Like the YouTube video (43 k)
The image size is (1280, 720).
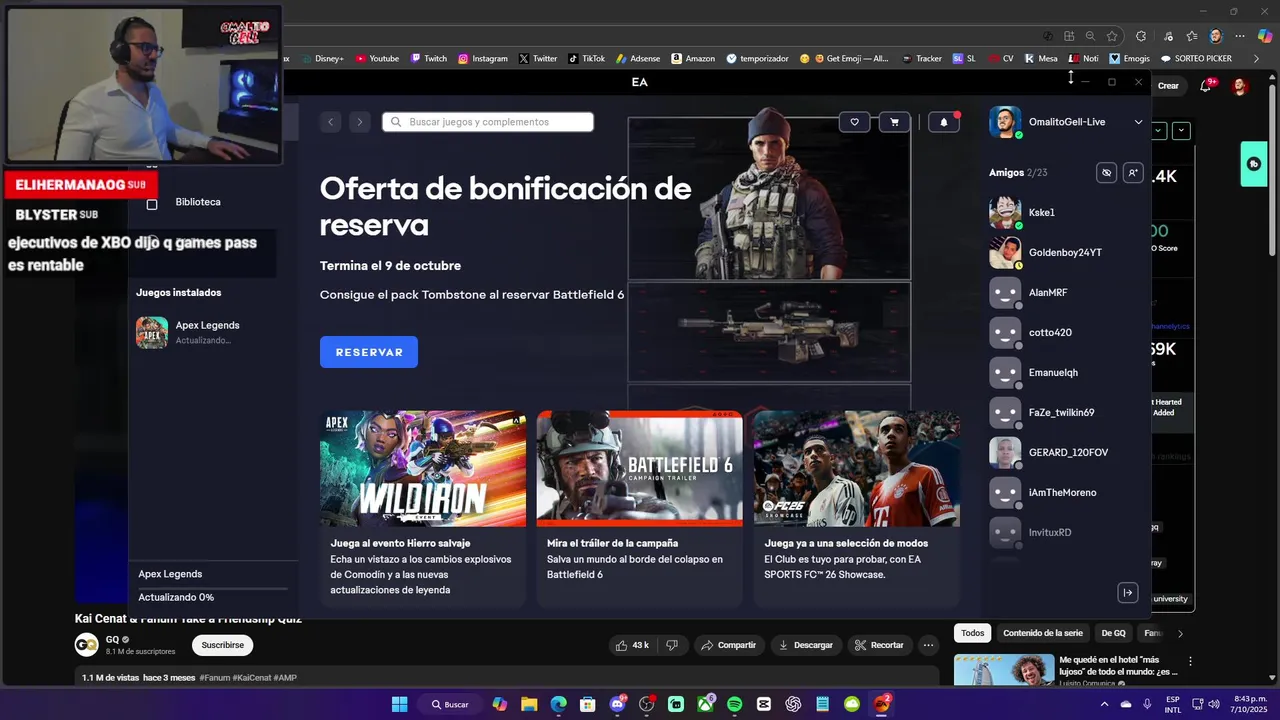[633, 645]
